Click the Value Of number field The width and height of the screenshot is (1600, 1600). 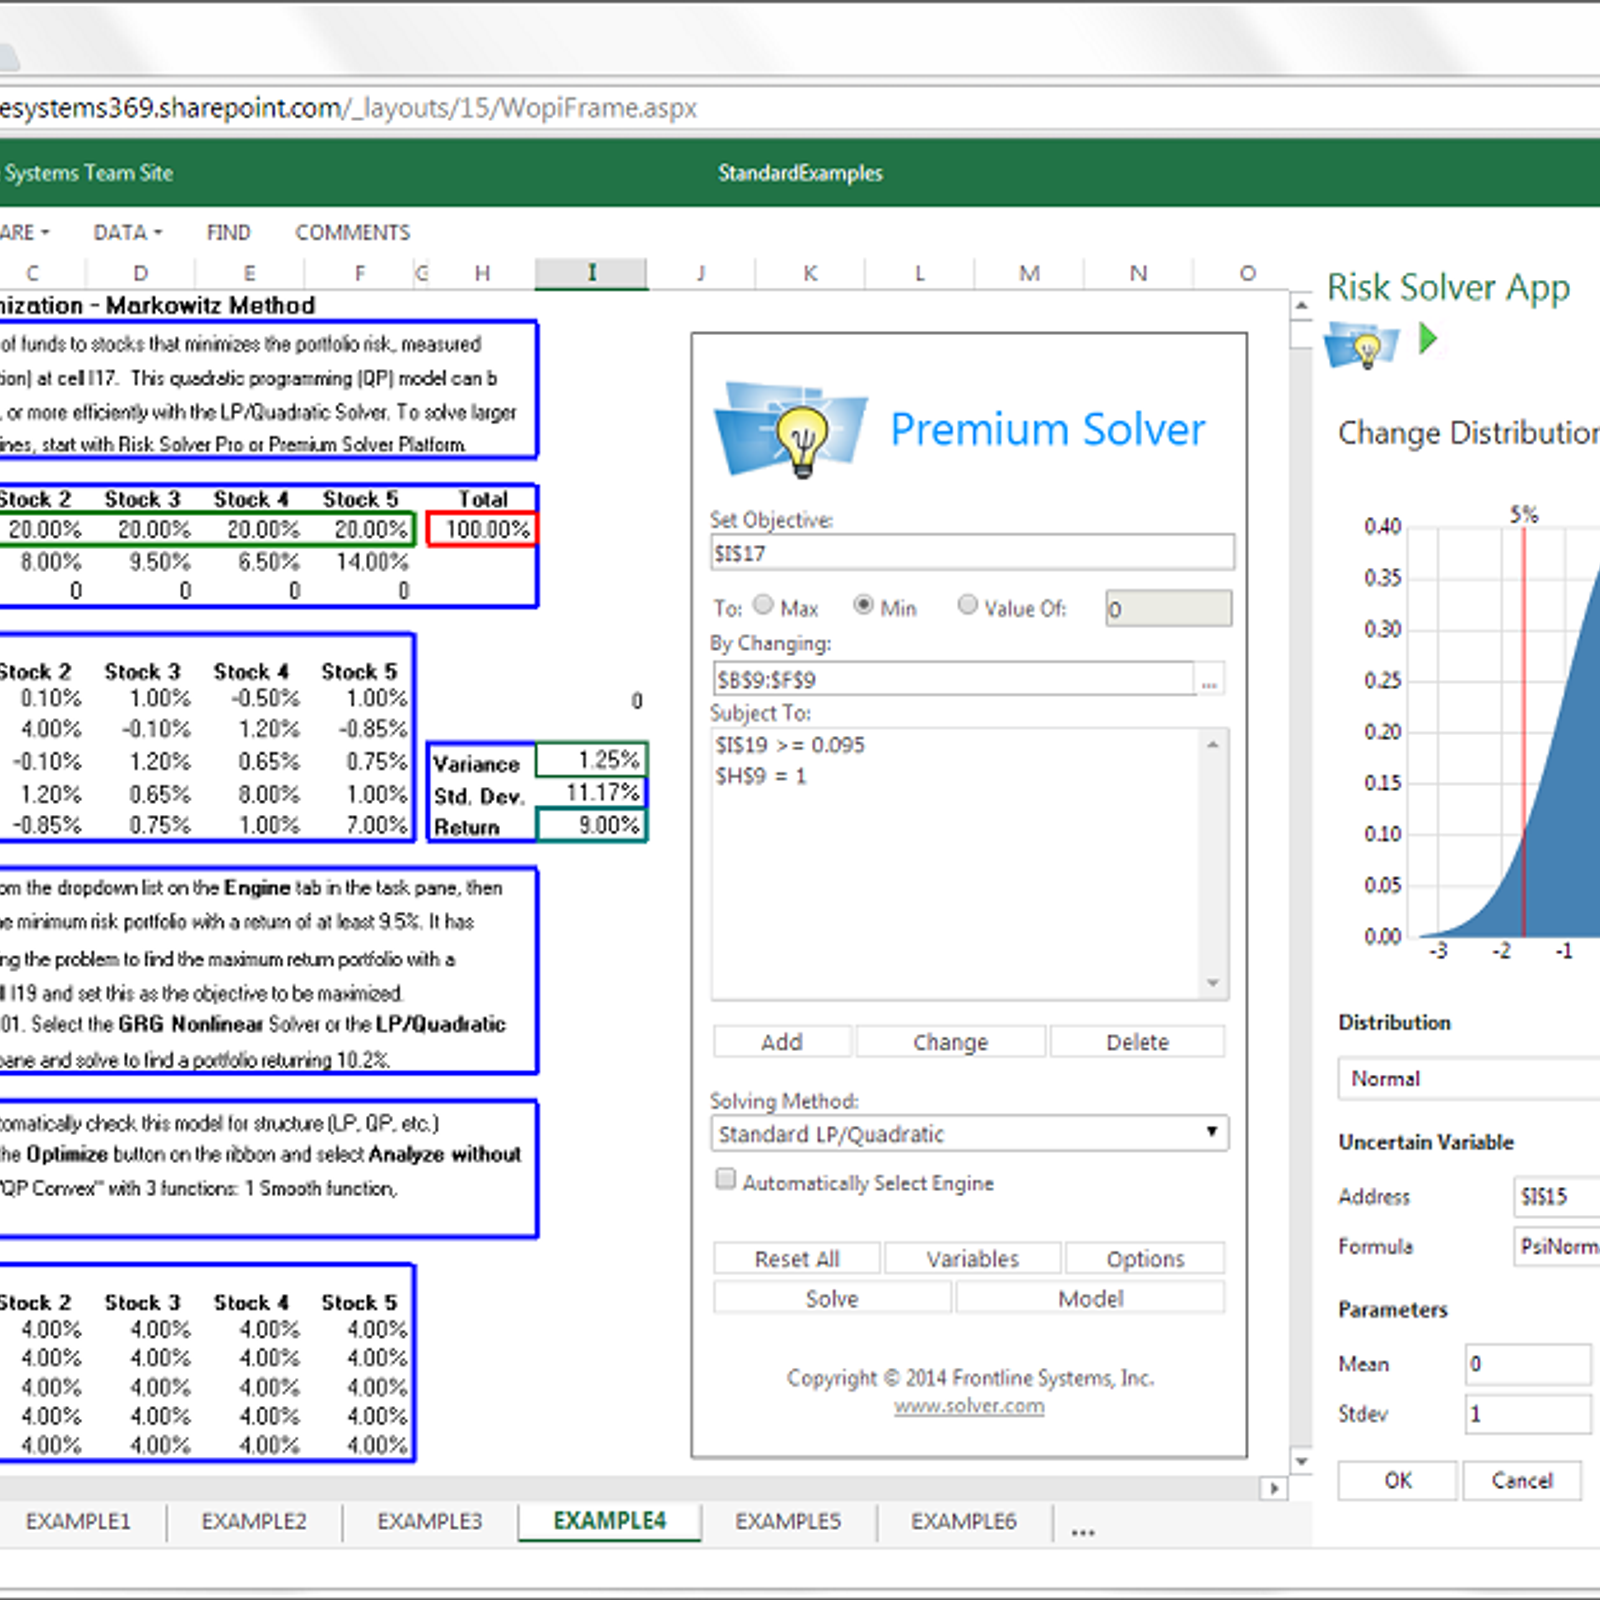point(1168,608)
